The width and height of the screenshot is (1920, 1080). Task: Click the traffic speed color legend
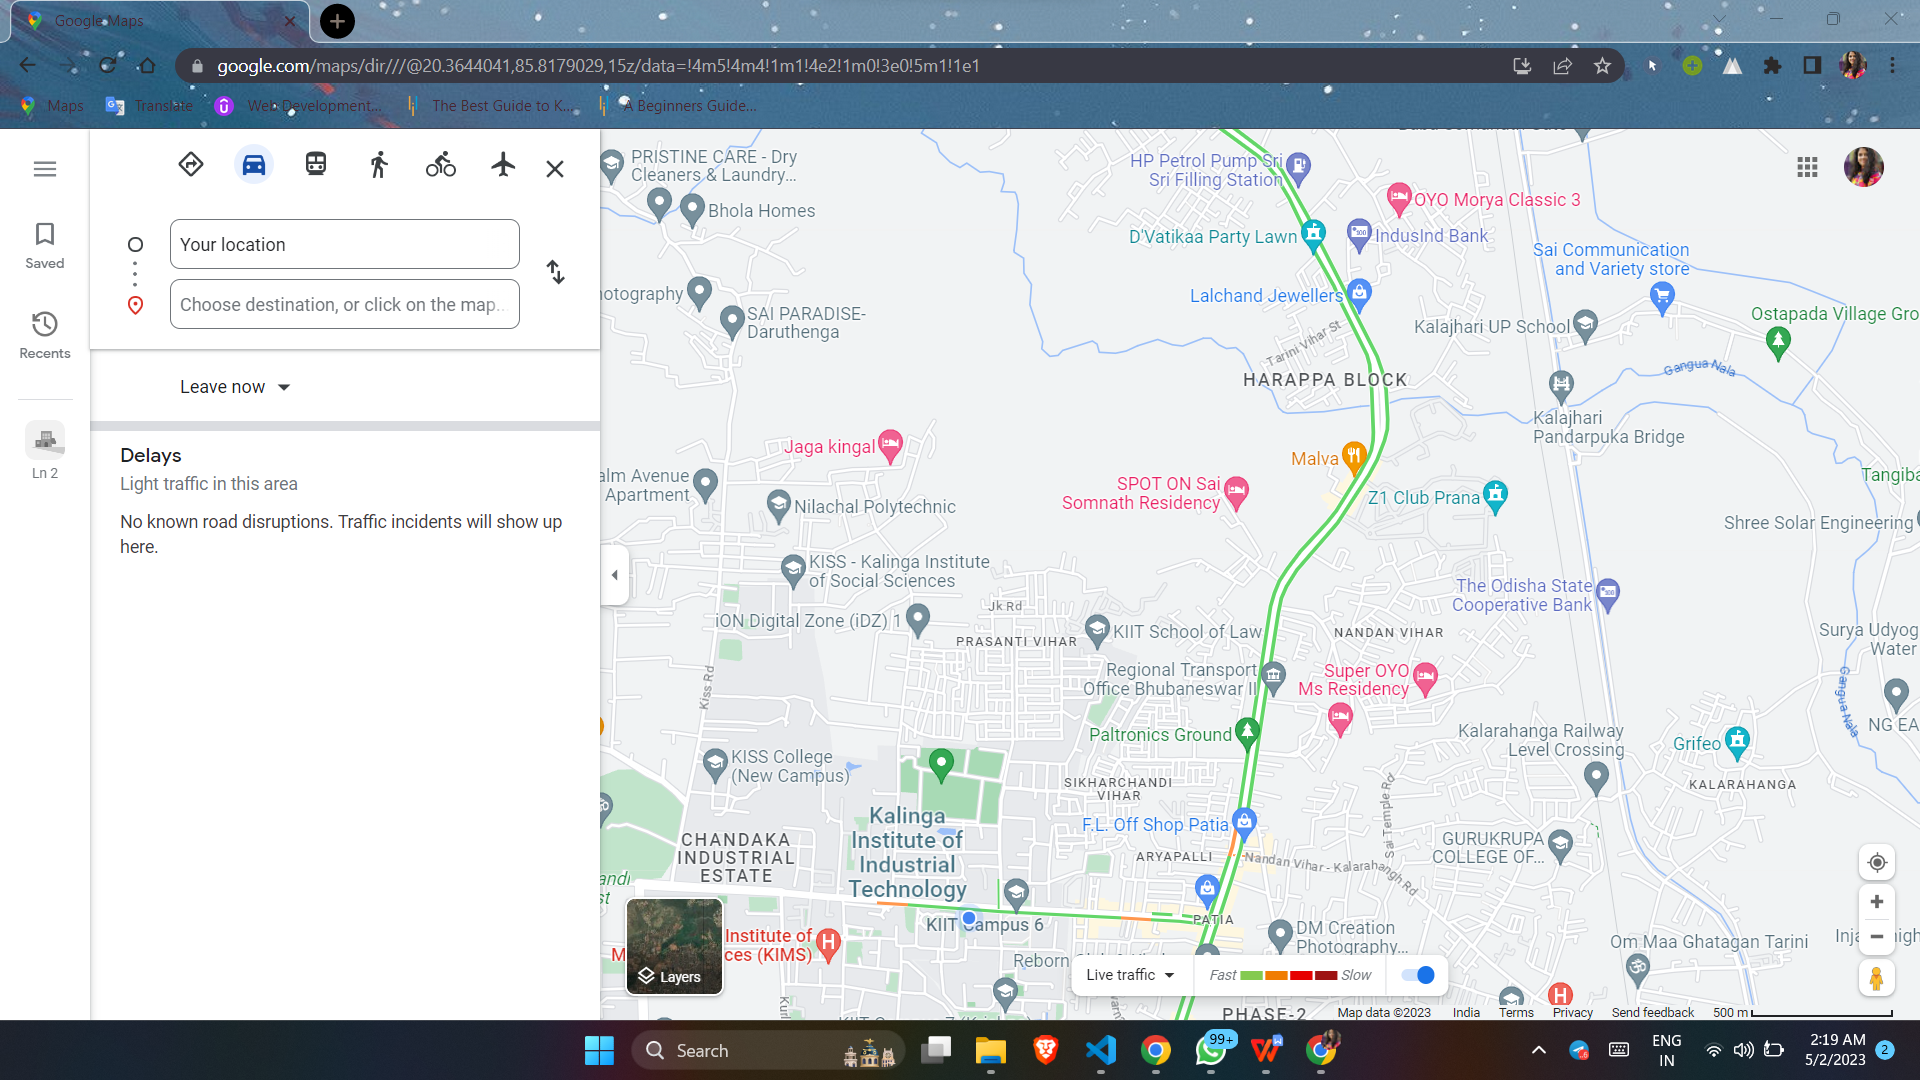click(1289, 975)
